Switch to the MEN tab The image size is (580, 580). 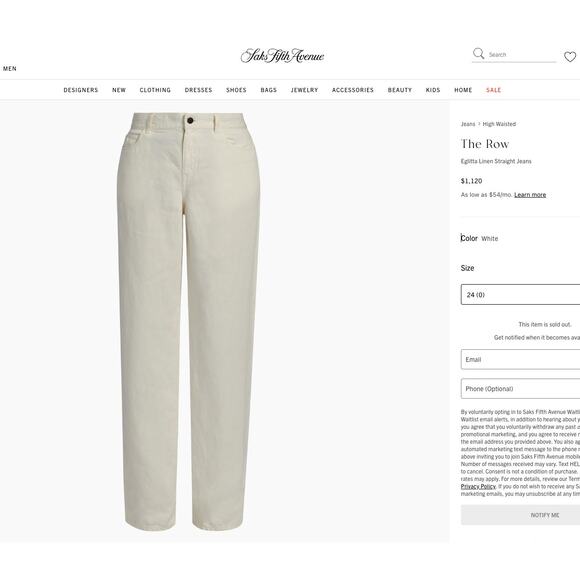click(x=10, y=68)
